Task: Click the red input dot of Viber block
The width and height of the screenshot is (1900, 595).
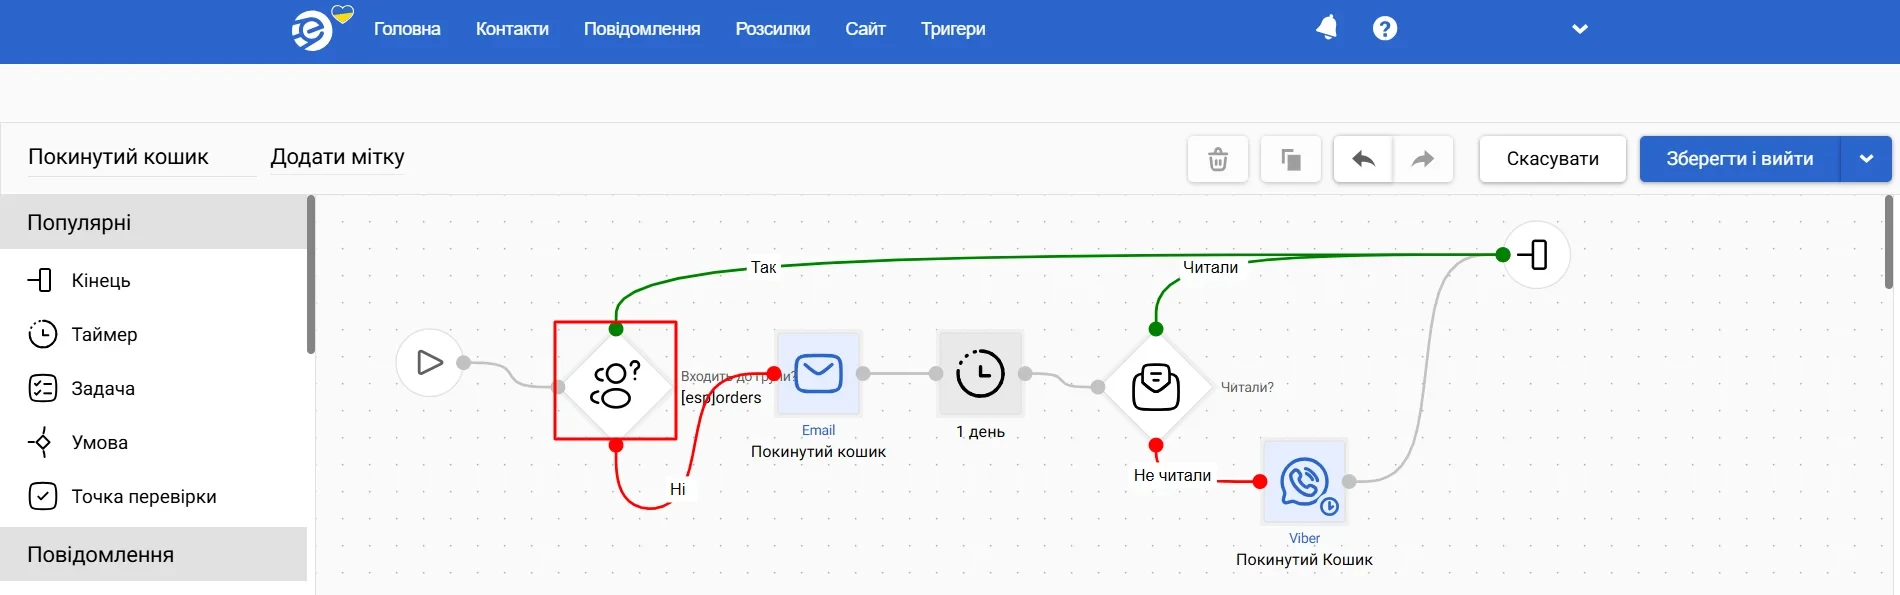Action: pyautogui.click(x=1260, y=481)
